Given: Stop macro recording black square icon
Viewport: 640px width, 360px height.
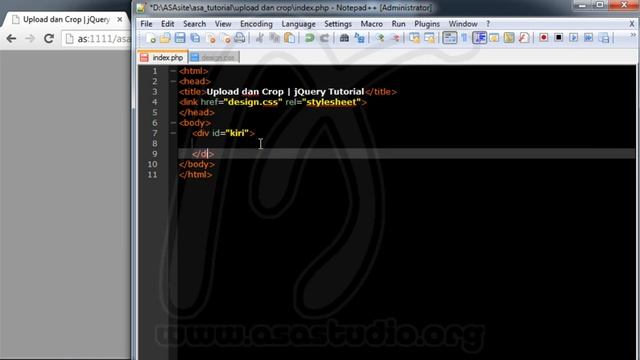Looking at the screenshot, I should pos(558,38).
